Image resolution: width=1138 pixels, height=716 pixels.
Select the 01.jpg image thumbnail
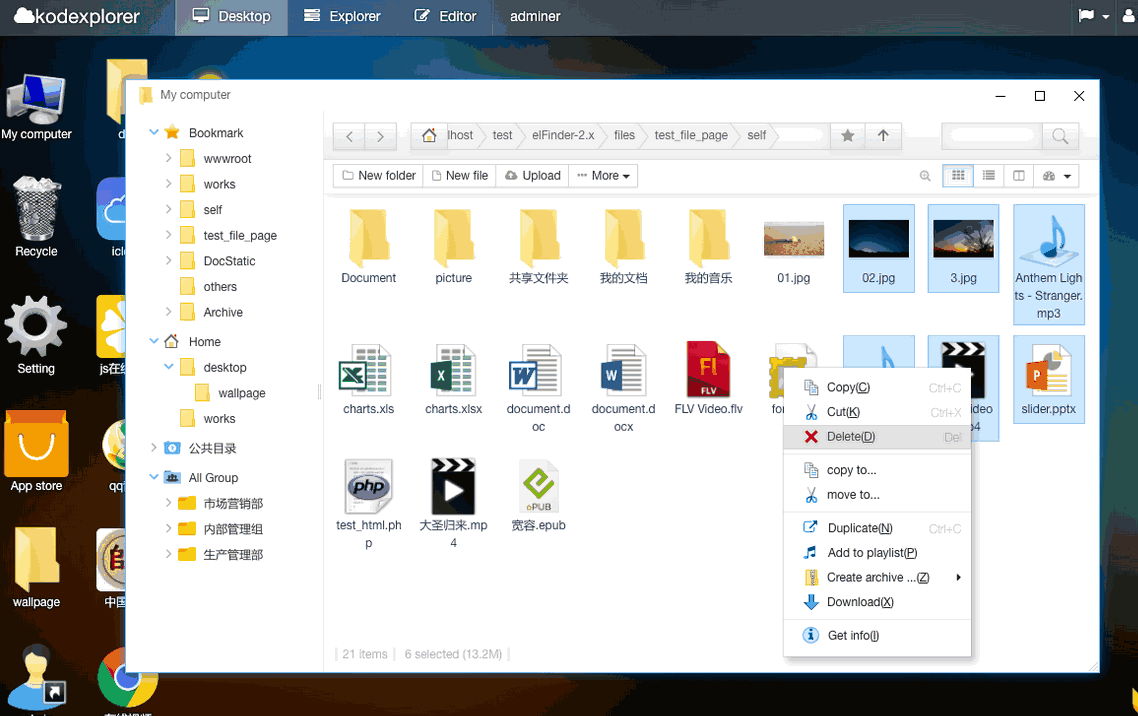tap(793, 240)
